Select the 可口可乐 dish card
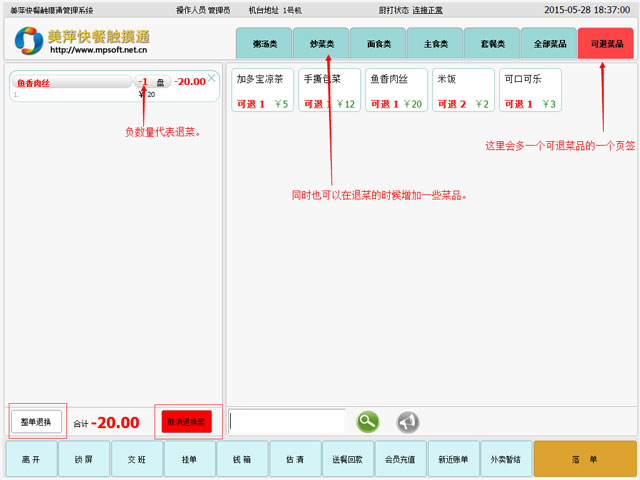Viewport: 640px width, 480px height. pos(530,90)
